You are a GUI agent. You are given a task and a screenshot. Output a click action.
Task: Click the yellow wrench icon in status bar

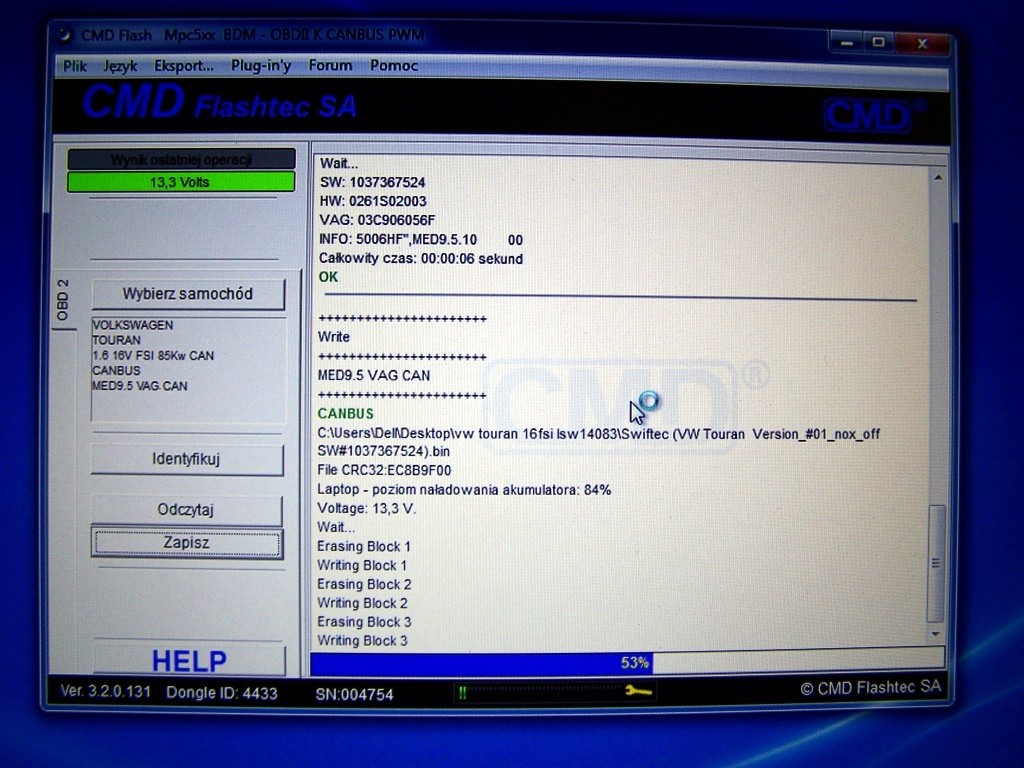pyautogui.click(x=638, y=691)
